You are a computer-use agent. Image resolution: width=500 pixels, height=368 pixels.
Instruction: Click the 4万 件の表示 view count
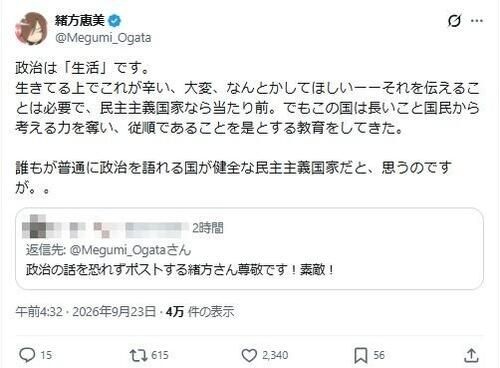click(200, 312)
